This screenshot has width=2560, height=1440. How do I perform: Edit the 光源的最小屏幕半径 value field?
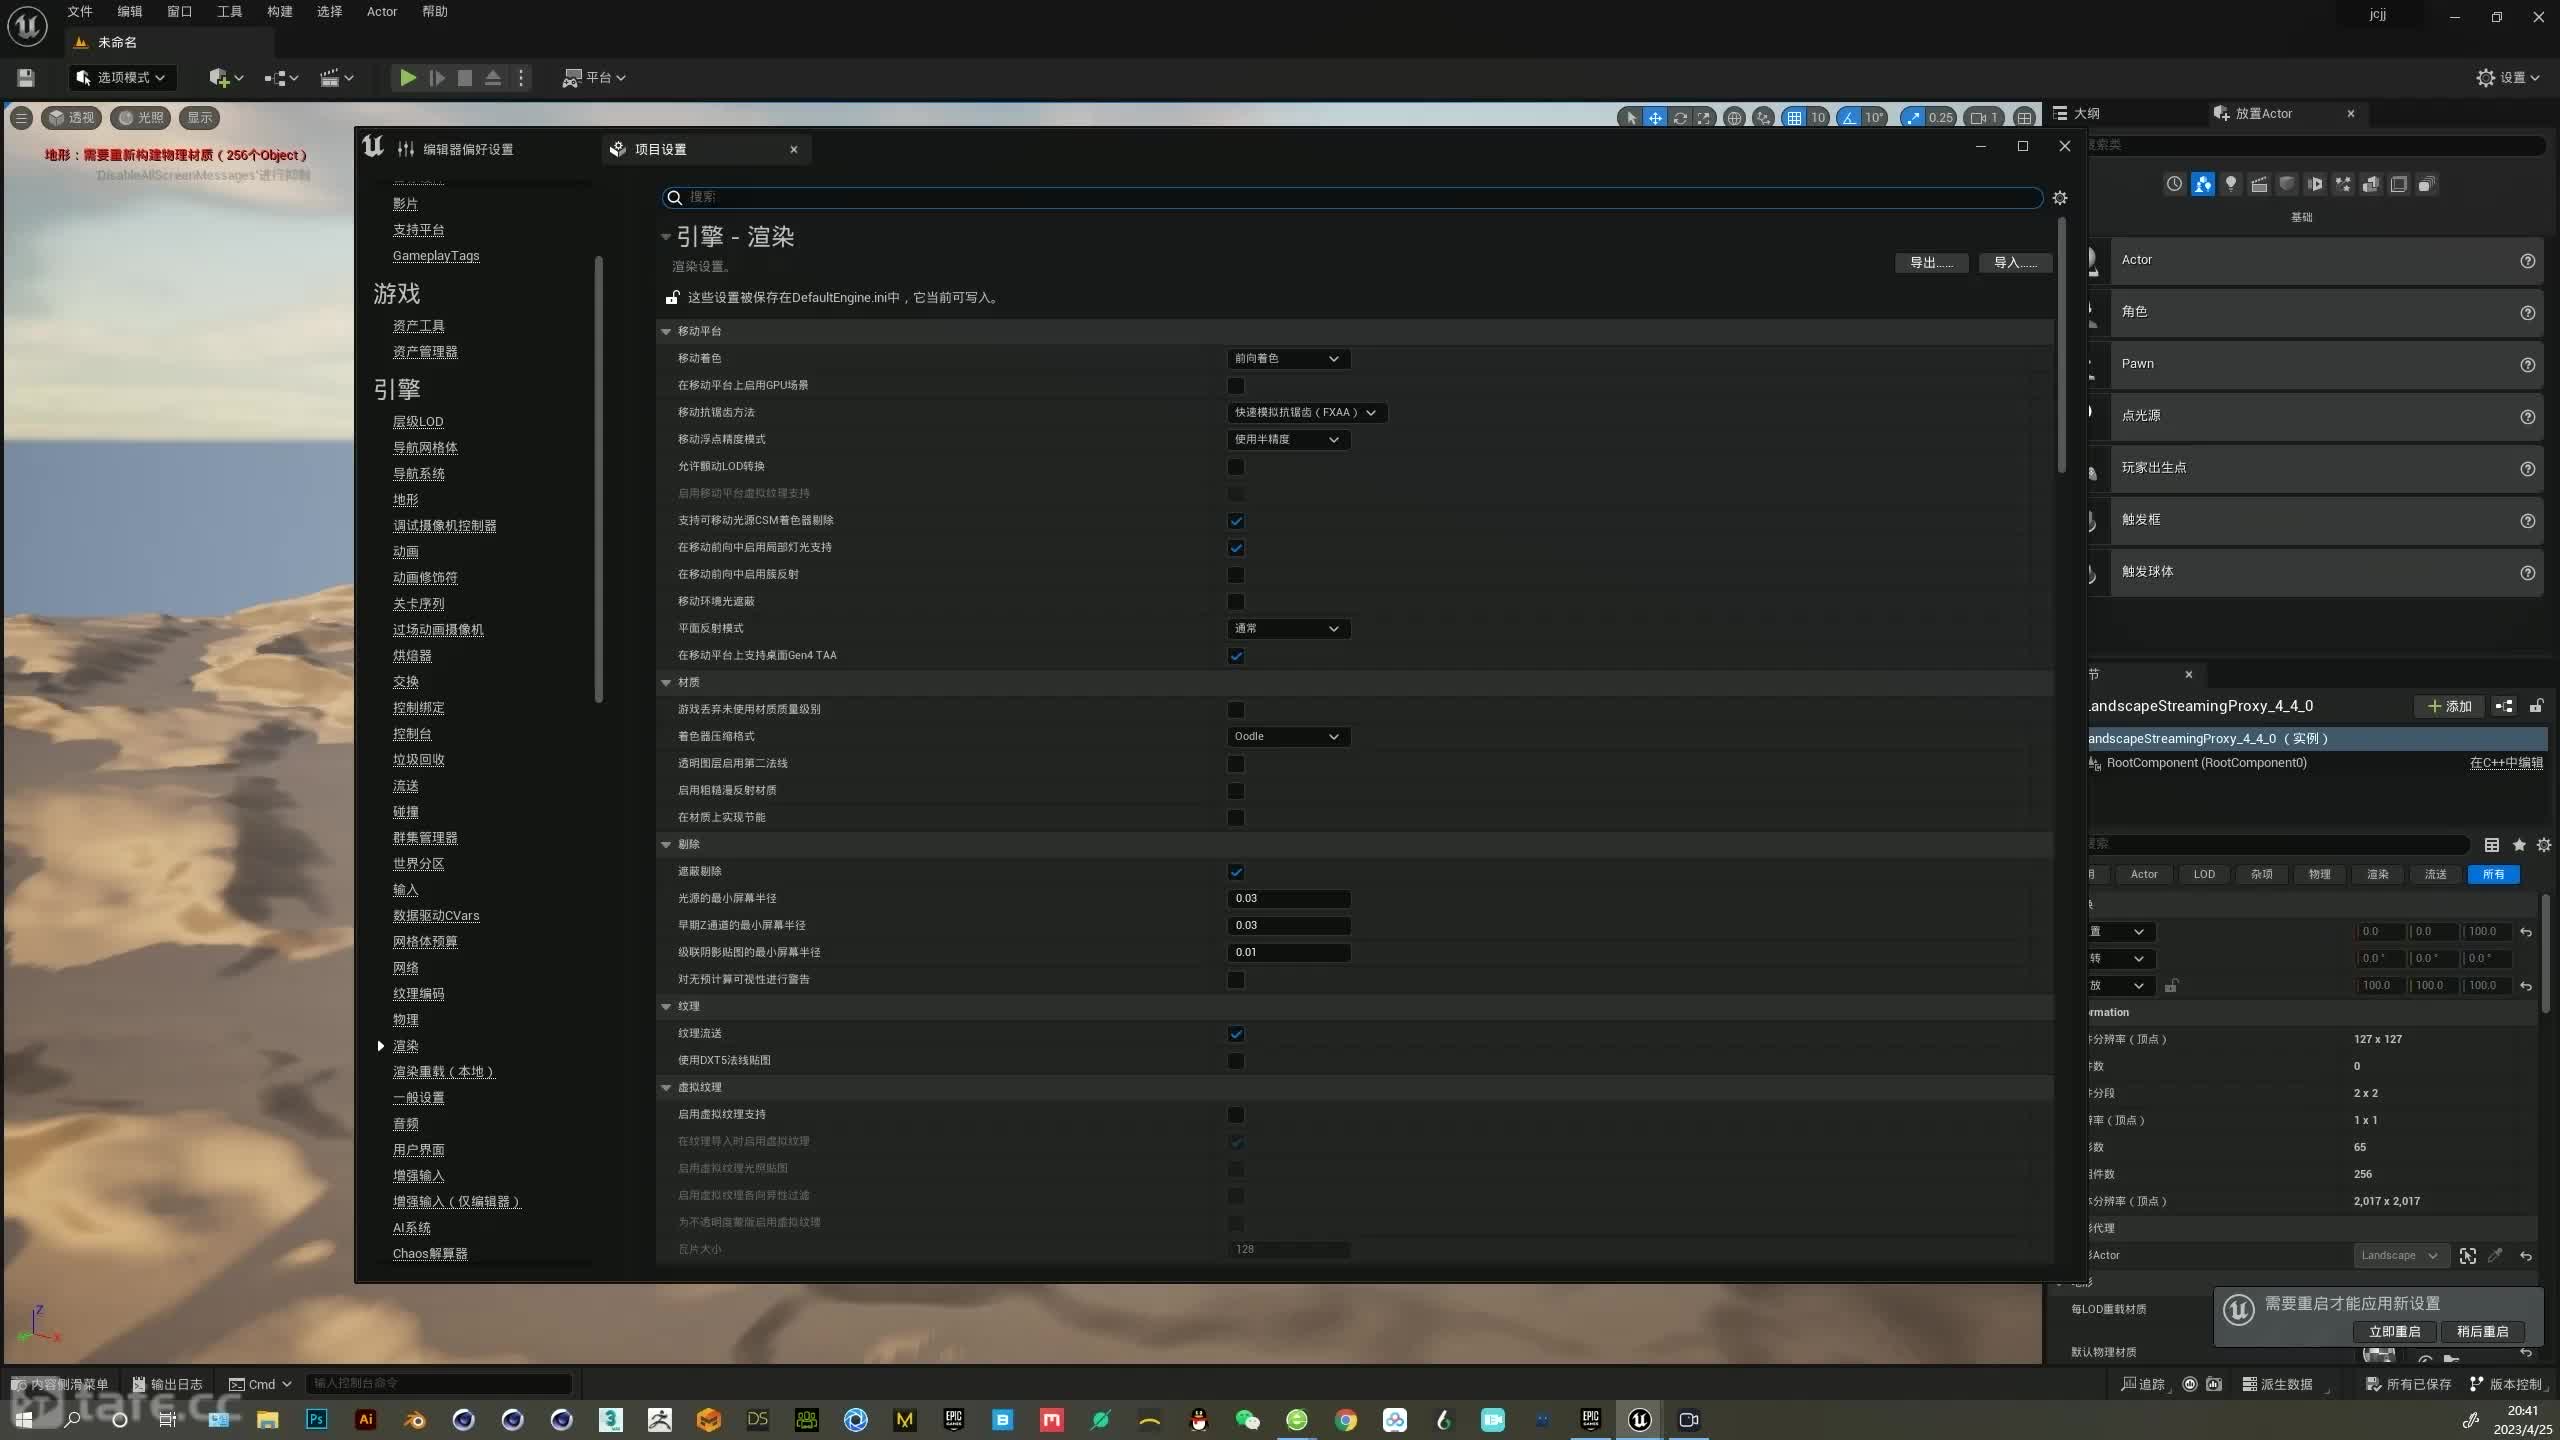[x=1288, y=898]
